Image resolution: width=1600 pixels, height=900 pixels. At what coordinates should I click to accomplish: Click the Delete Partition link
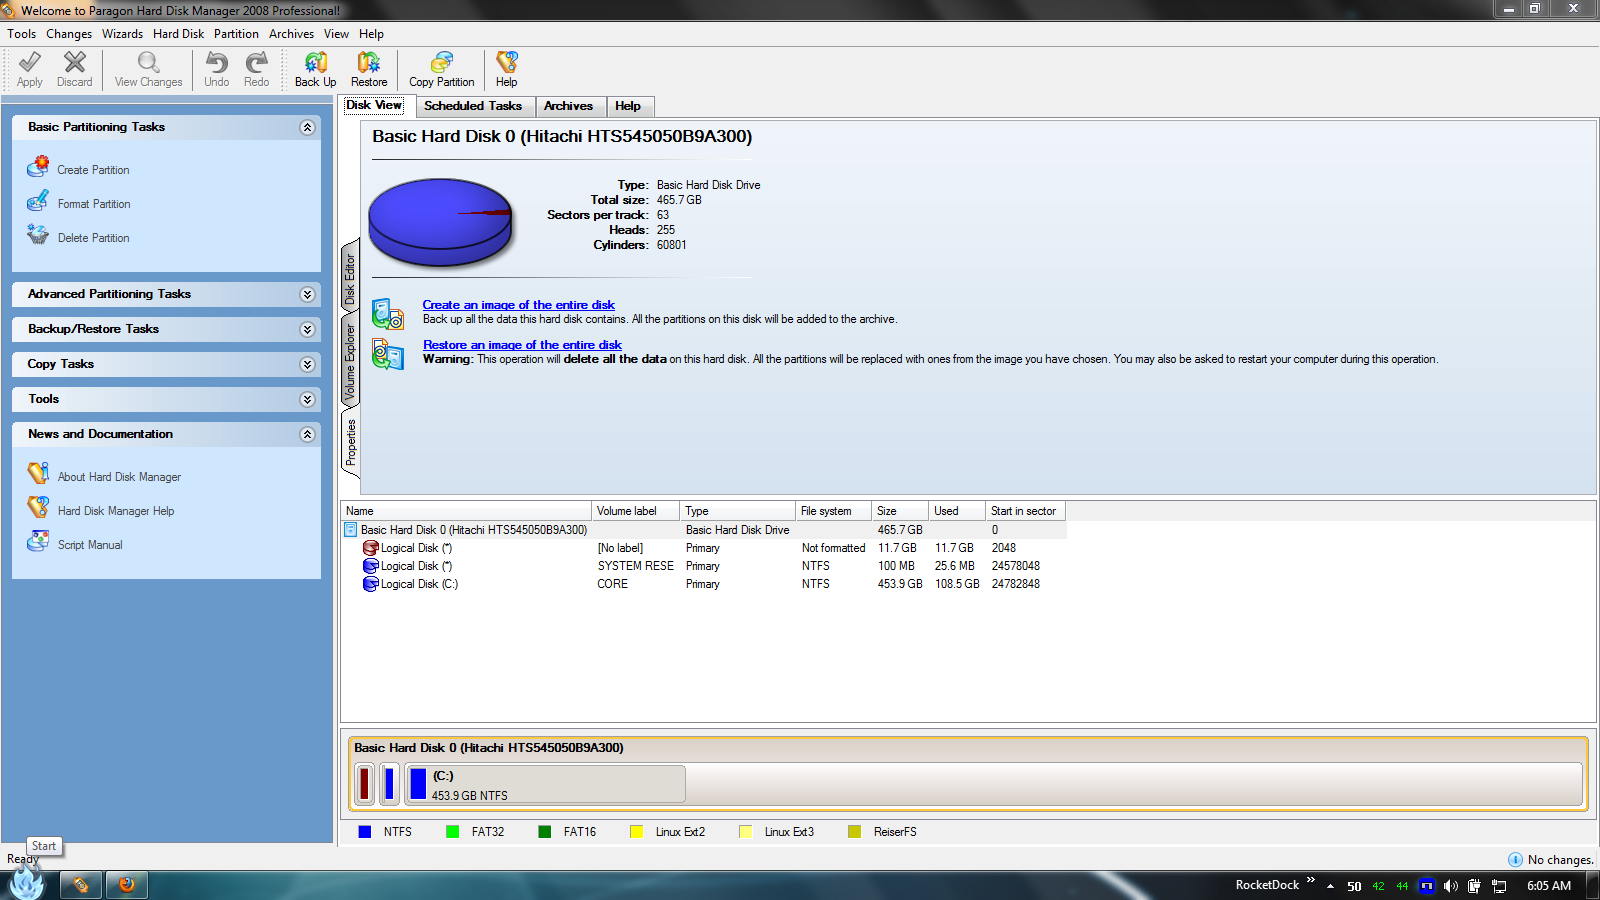pos(93,238)
